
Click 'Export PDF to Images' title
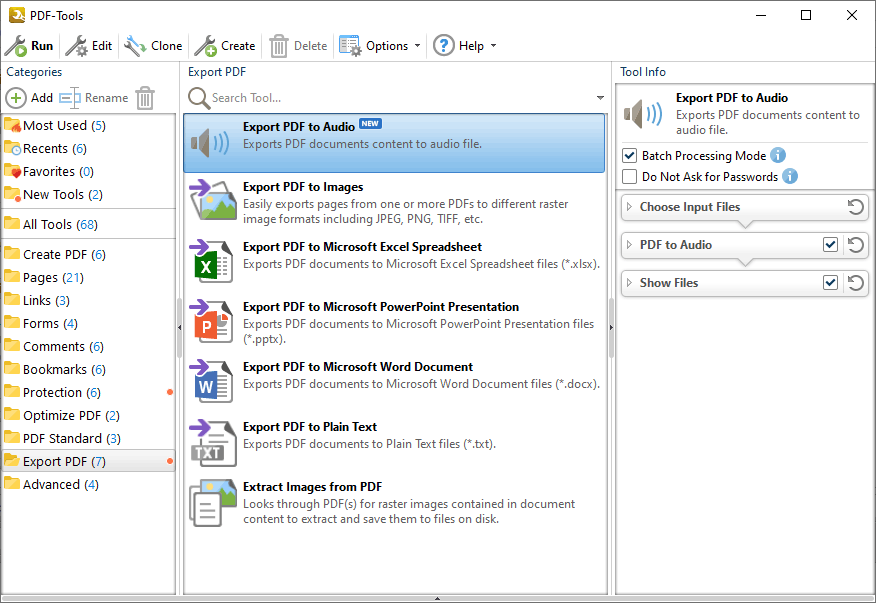click(x=303, y=187)
